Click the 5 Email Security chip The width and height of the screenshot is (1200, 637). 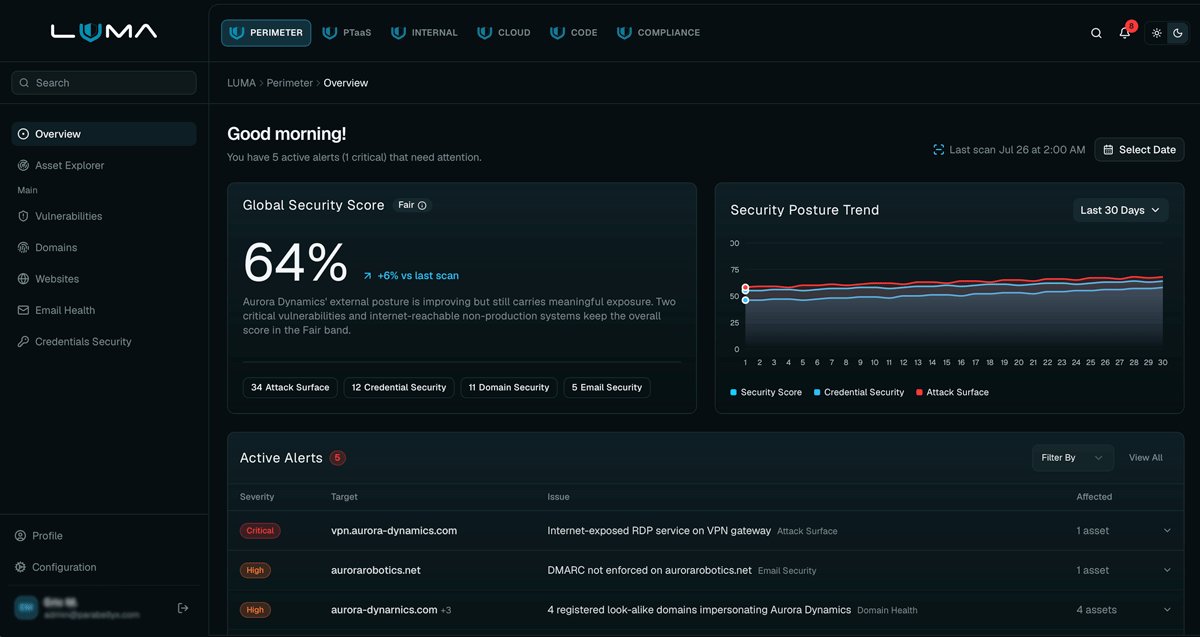607,387
